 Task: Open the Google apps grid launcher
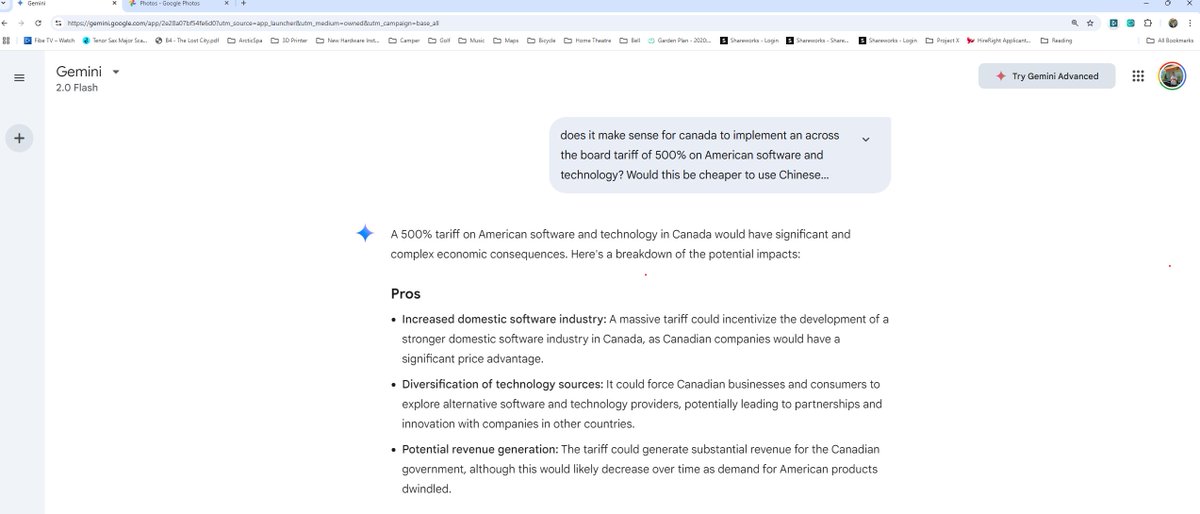click(x=1137, y=76)
